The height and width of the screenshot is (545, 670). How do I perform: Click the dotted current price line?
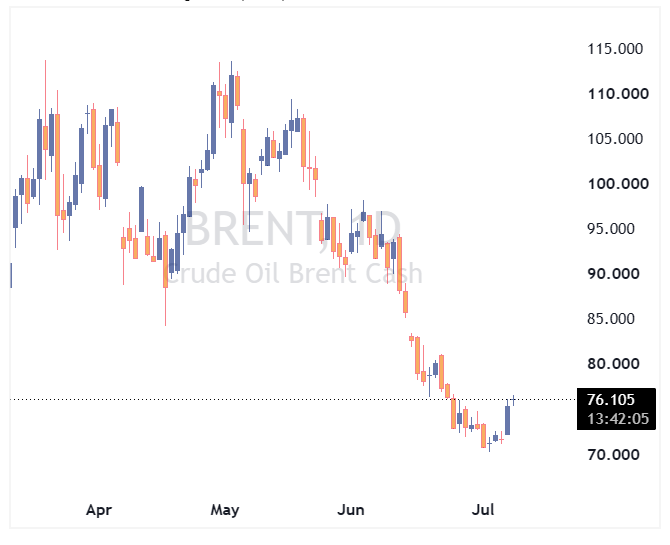pos(293,400)
